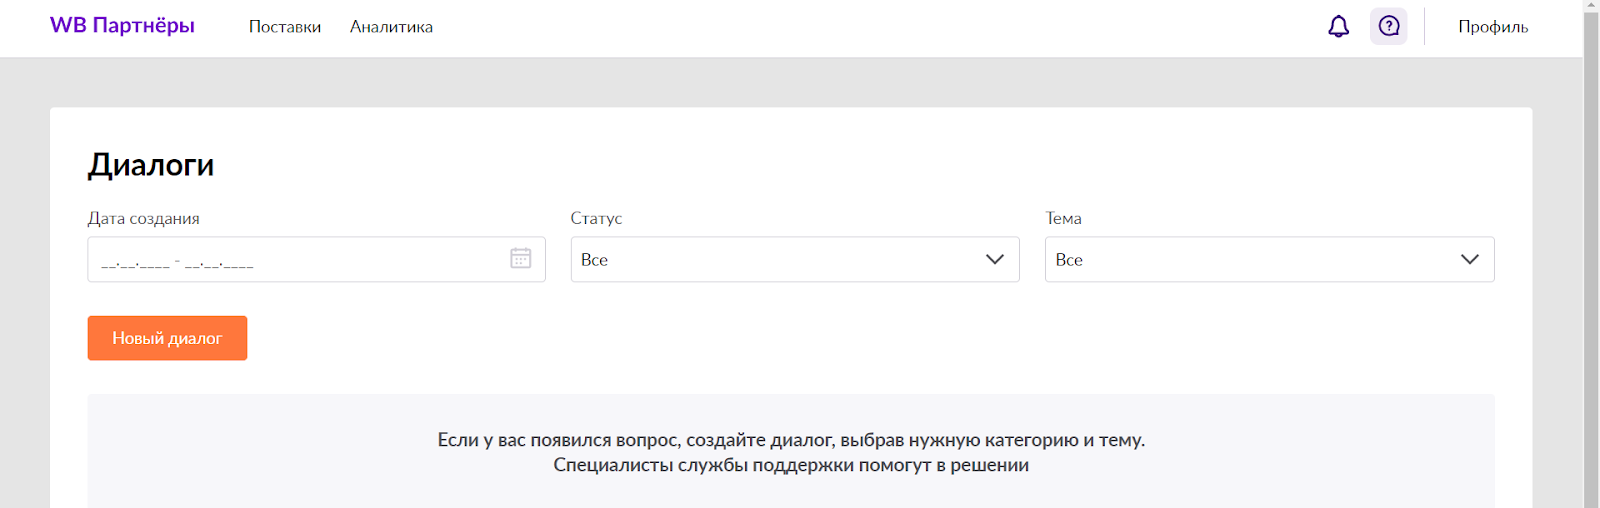Click the Диалоги page heading
The image size is (1600, 508).
(151, 165)
